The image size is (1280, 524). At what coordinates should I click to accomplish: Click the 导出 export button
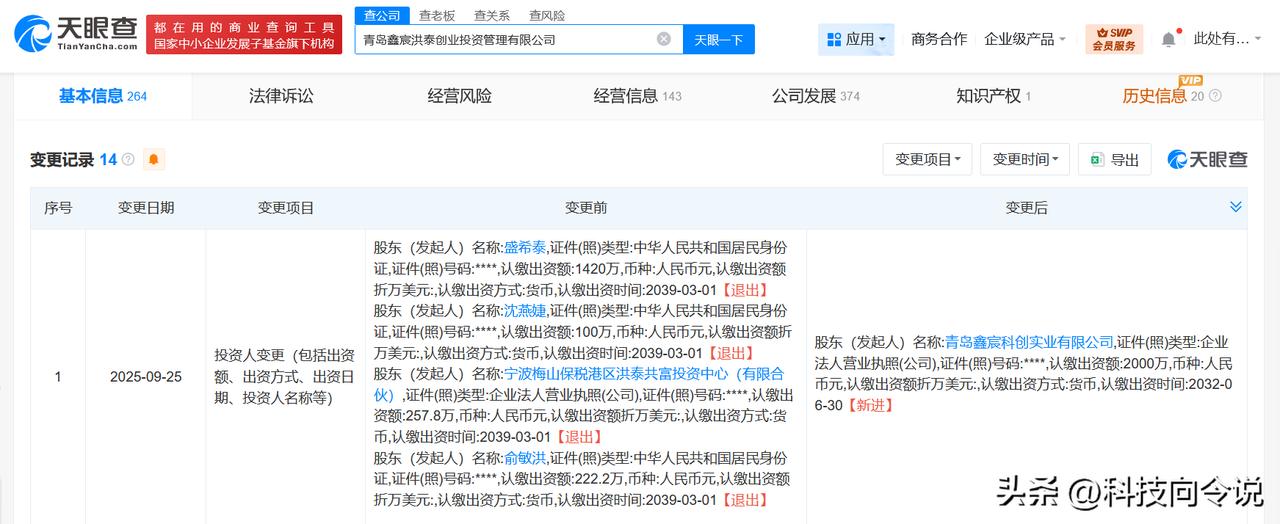[x=1115, y=159]
